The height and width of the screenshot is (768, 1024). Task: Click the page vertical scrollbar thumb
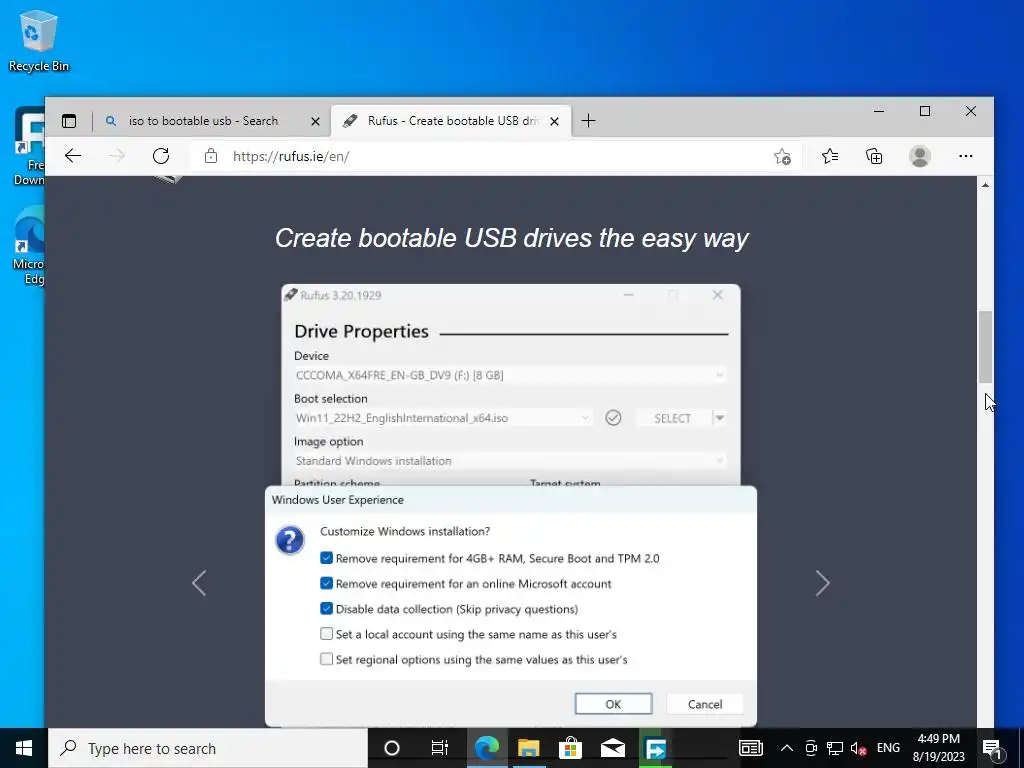(985, 347)
